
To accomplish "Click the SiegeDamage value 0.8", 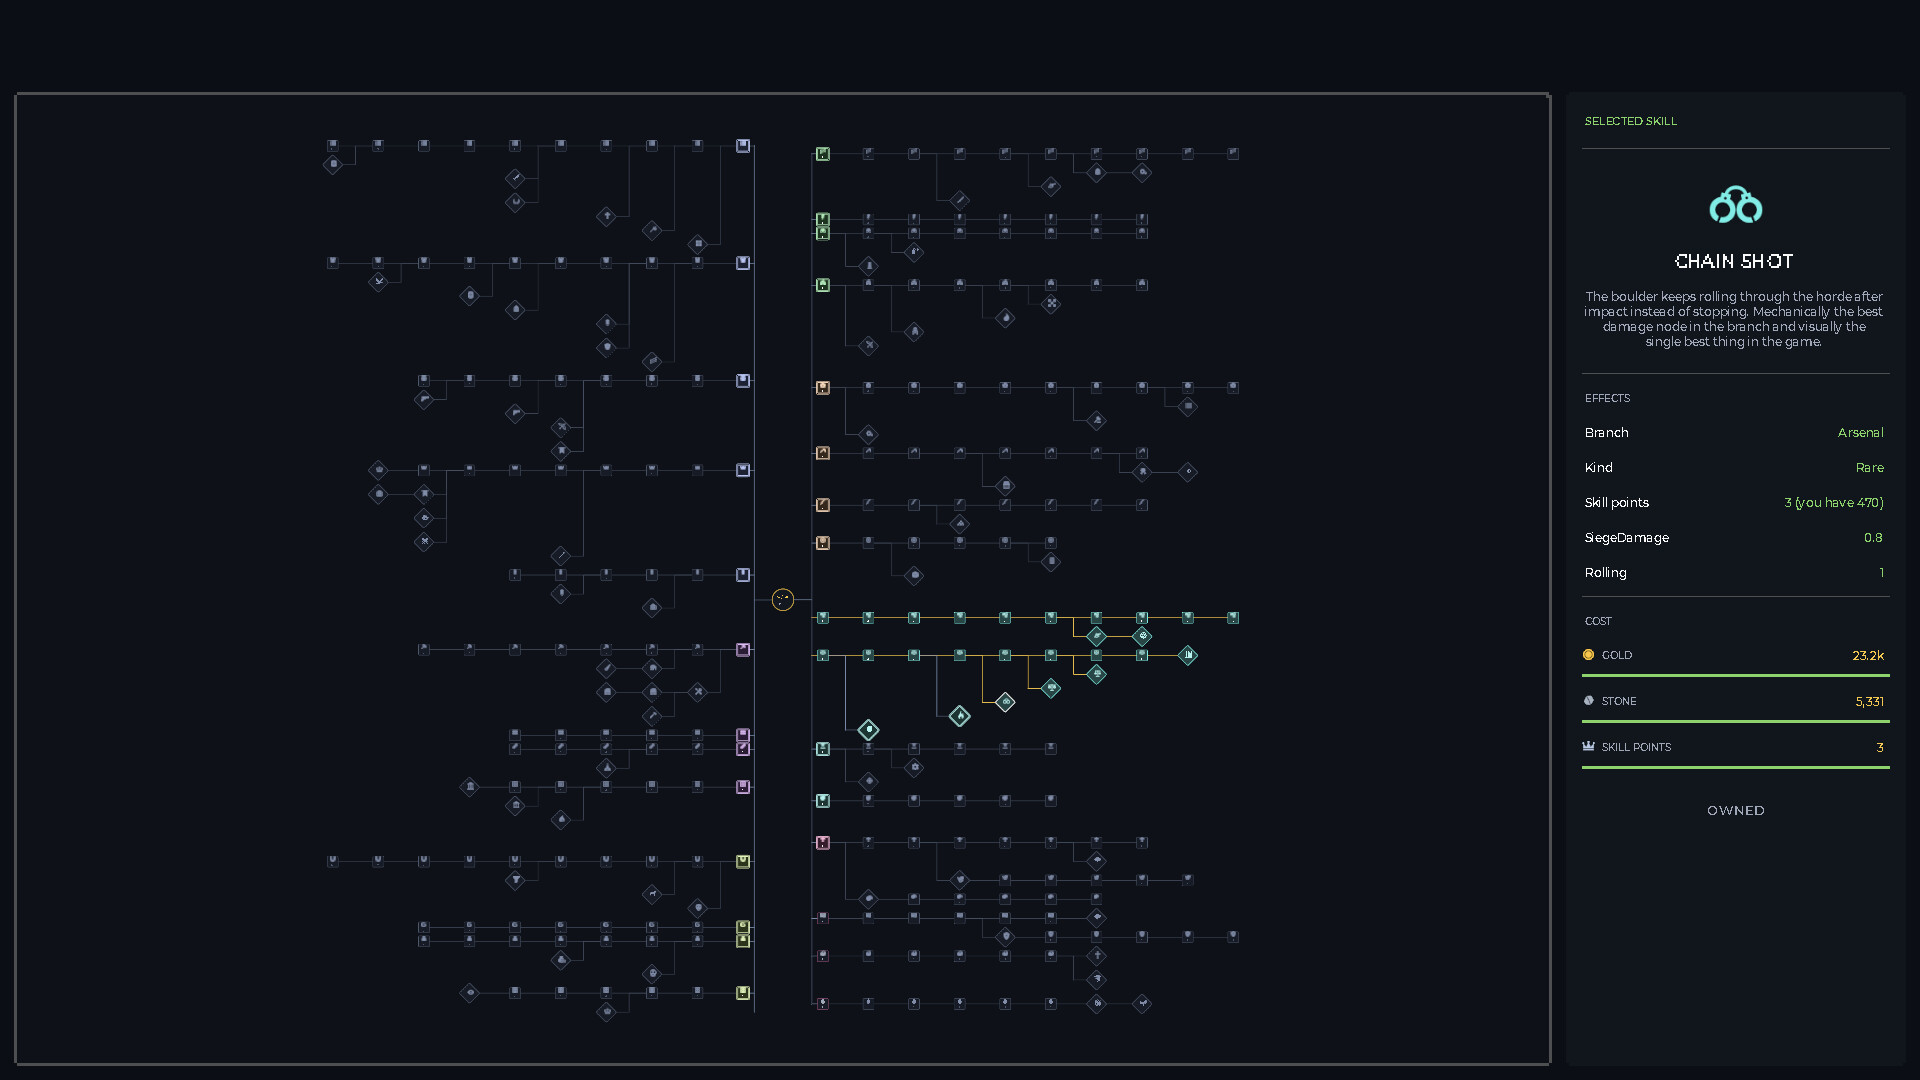I will (x=1873, y=538).
